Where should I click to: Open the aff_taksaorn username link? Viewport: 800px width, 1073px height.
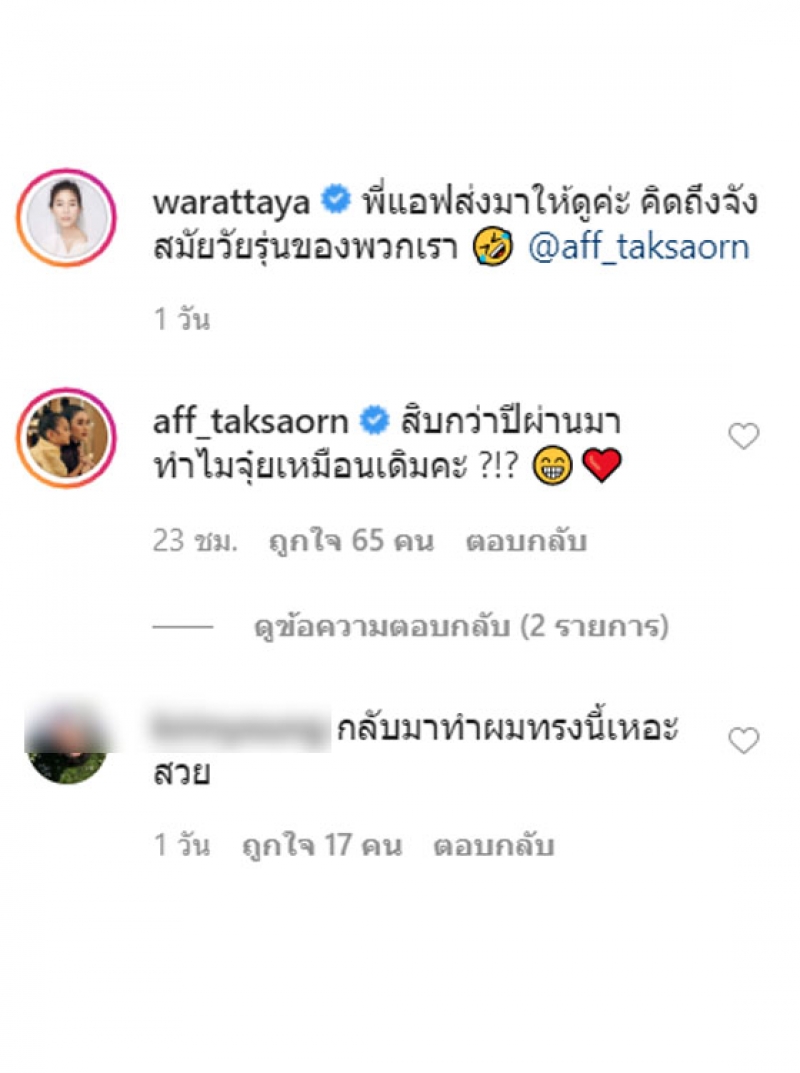pyautogui.click(x=250, y=421)
